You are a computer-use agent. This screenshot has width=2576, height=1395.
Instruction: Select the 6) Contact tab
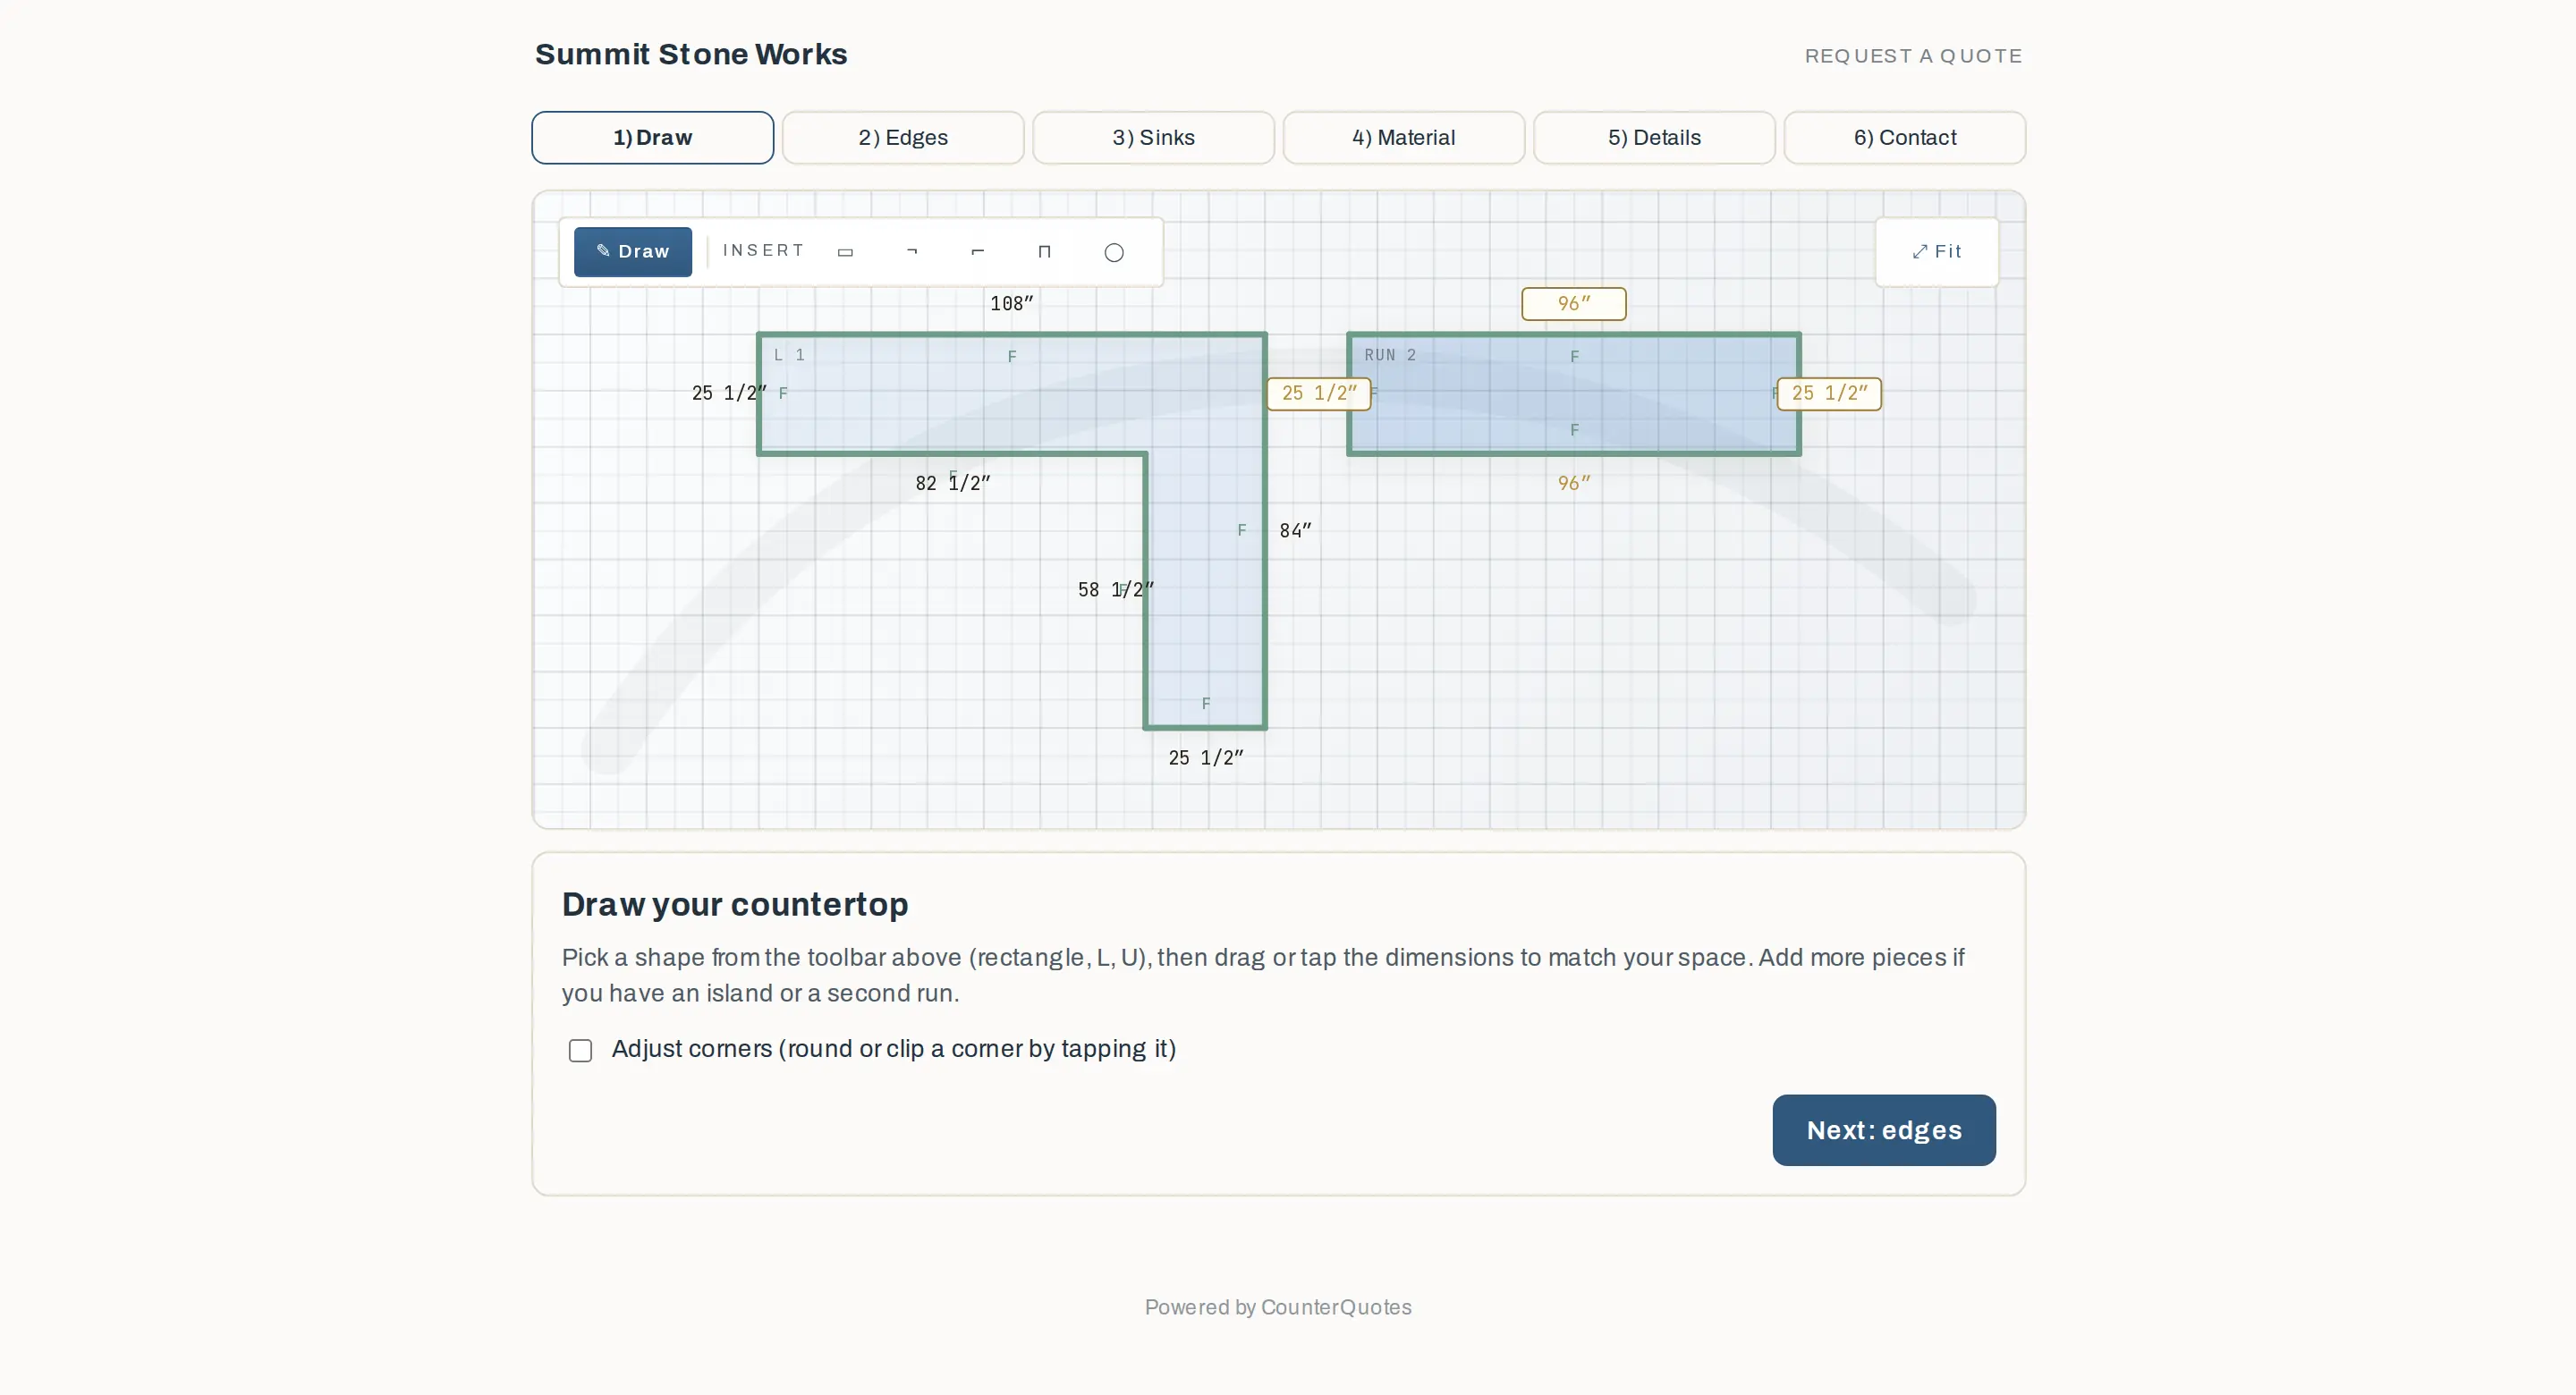(x=1904, y=138)
